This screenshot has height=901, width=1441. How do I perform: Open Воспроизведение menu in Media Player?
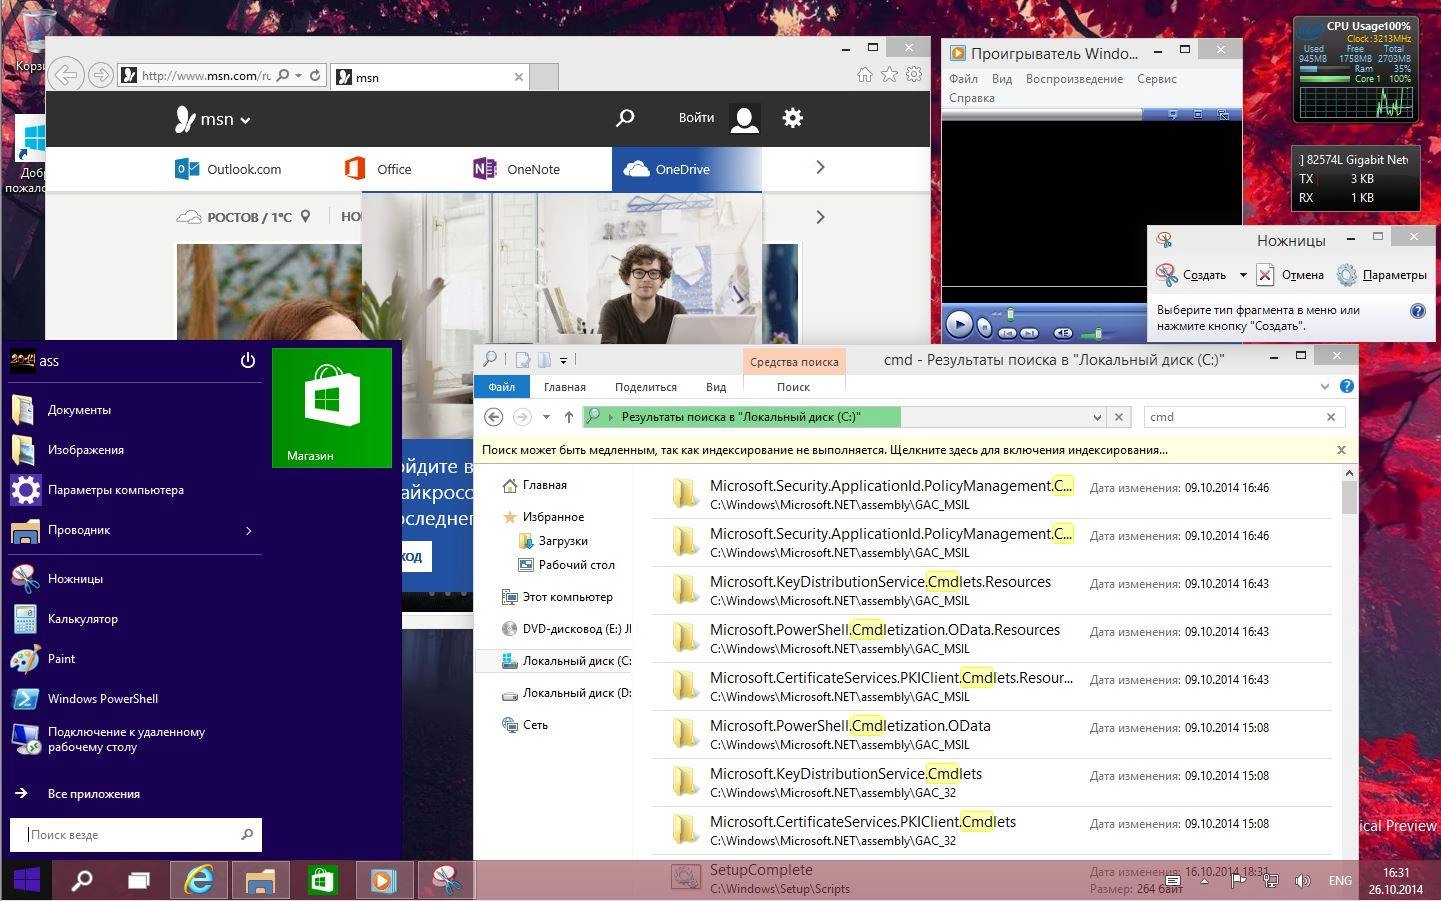pyautogui.click(x=1074, y=79)
